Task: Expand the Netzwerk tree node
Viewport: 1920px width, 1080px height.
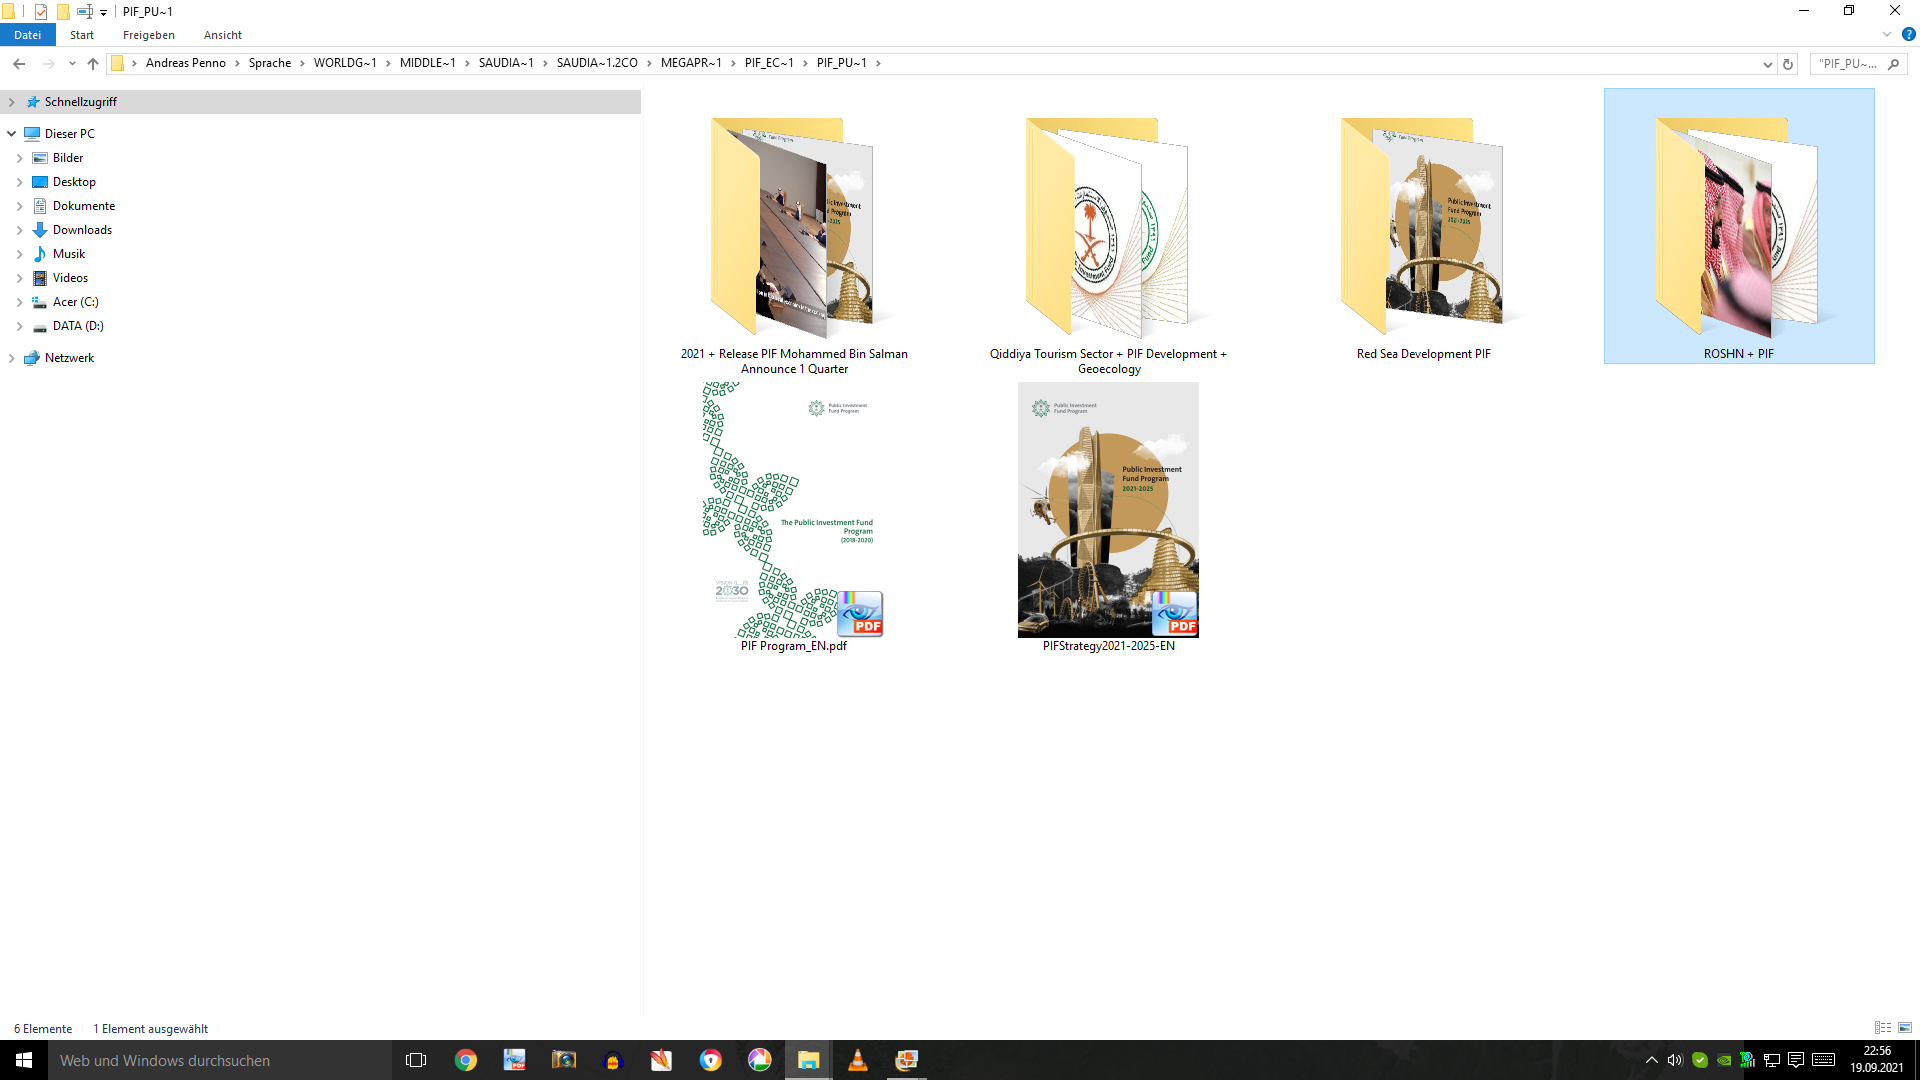Action: (x=12, y=358)
